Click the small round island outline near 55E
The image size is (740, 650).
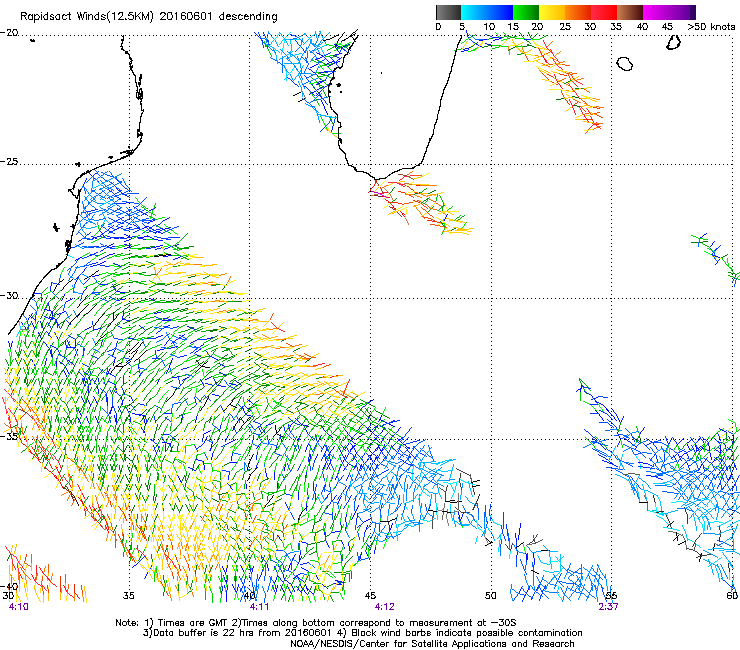[625, 63]
